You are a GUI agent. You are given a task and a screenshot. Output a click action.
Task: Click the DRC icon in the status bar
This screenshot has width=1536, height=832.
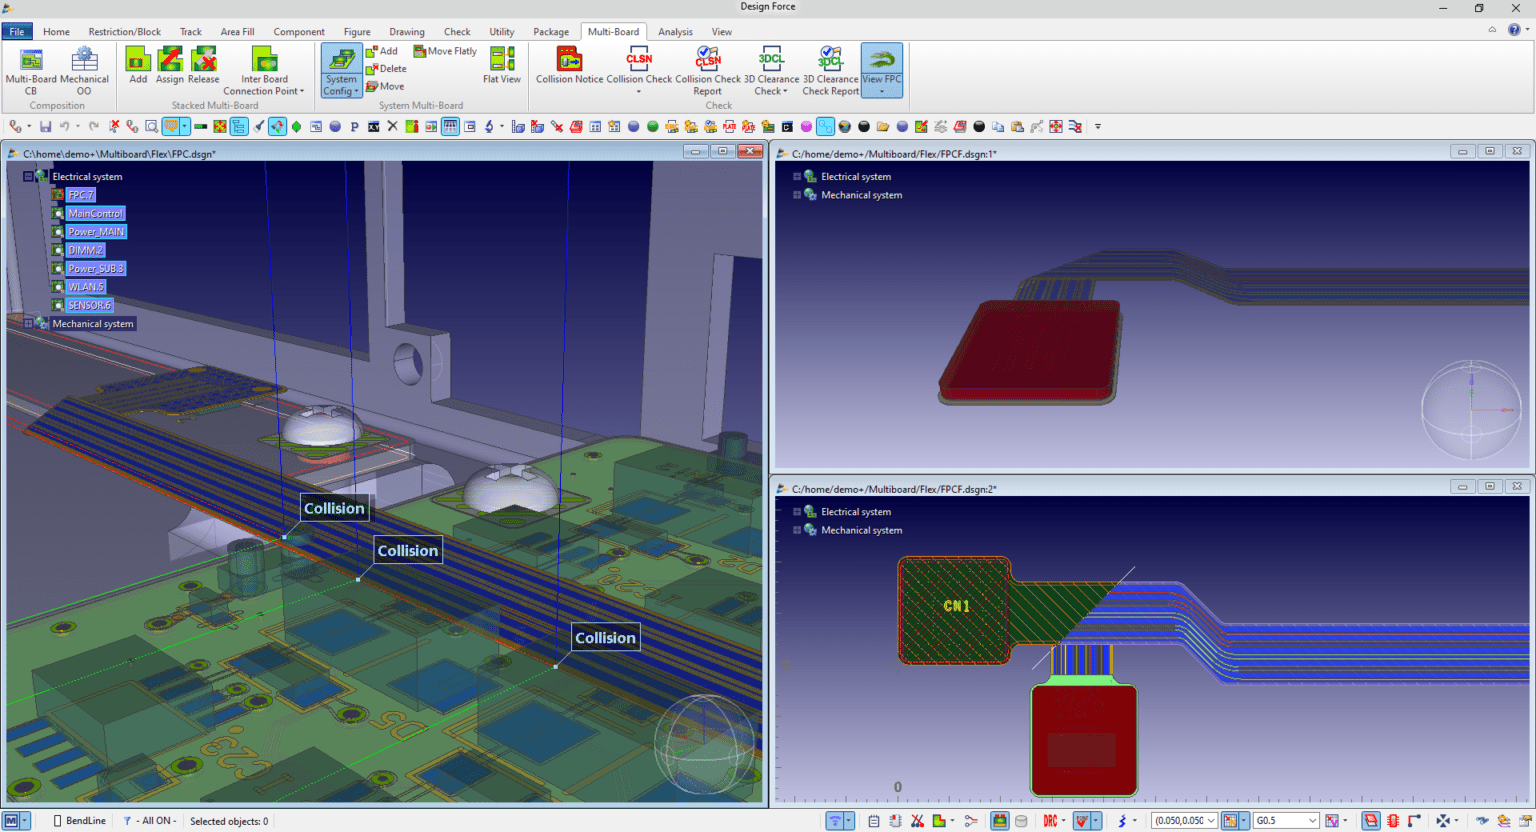pyautogui.click(x=1051, y=820)
